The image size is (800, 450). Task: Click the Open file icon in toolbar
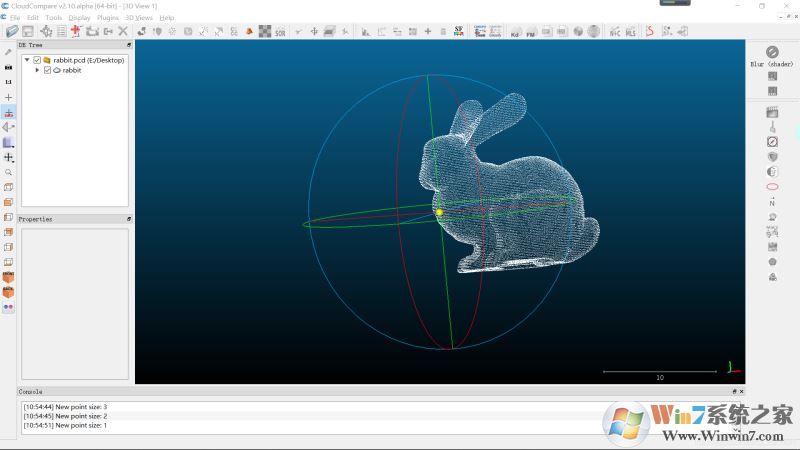pyautogui.click(x=13, y=32)
